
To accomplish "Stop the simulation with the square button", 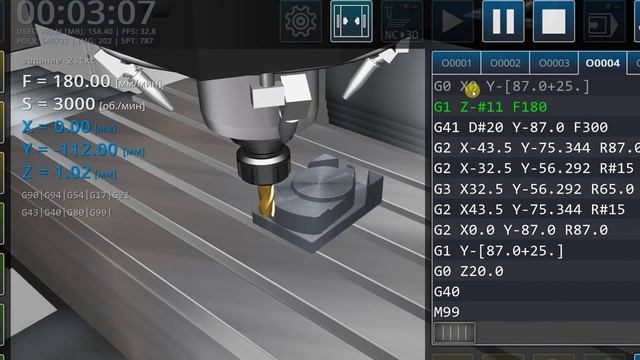I will [553, 21].
